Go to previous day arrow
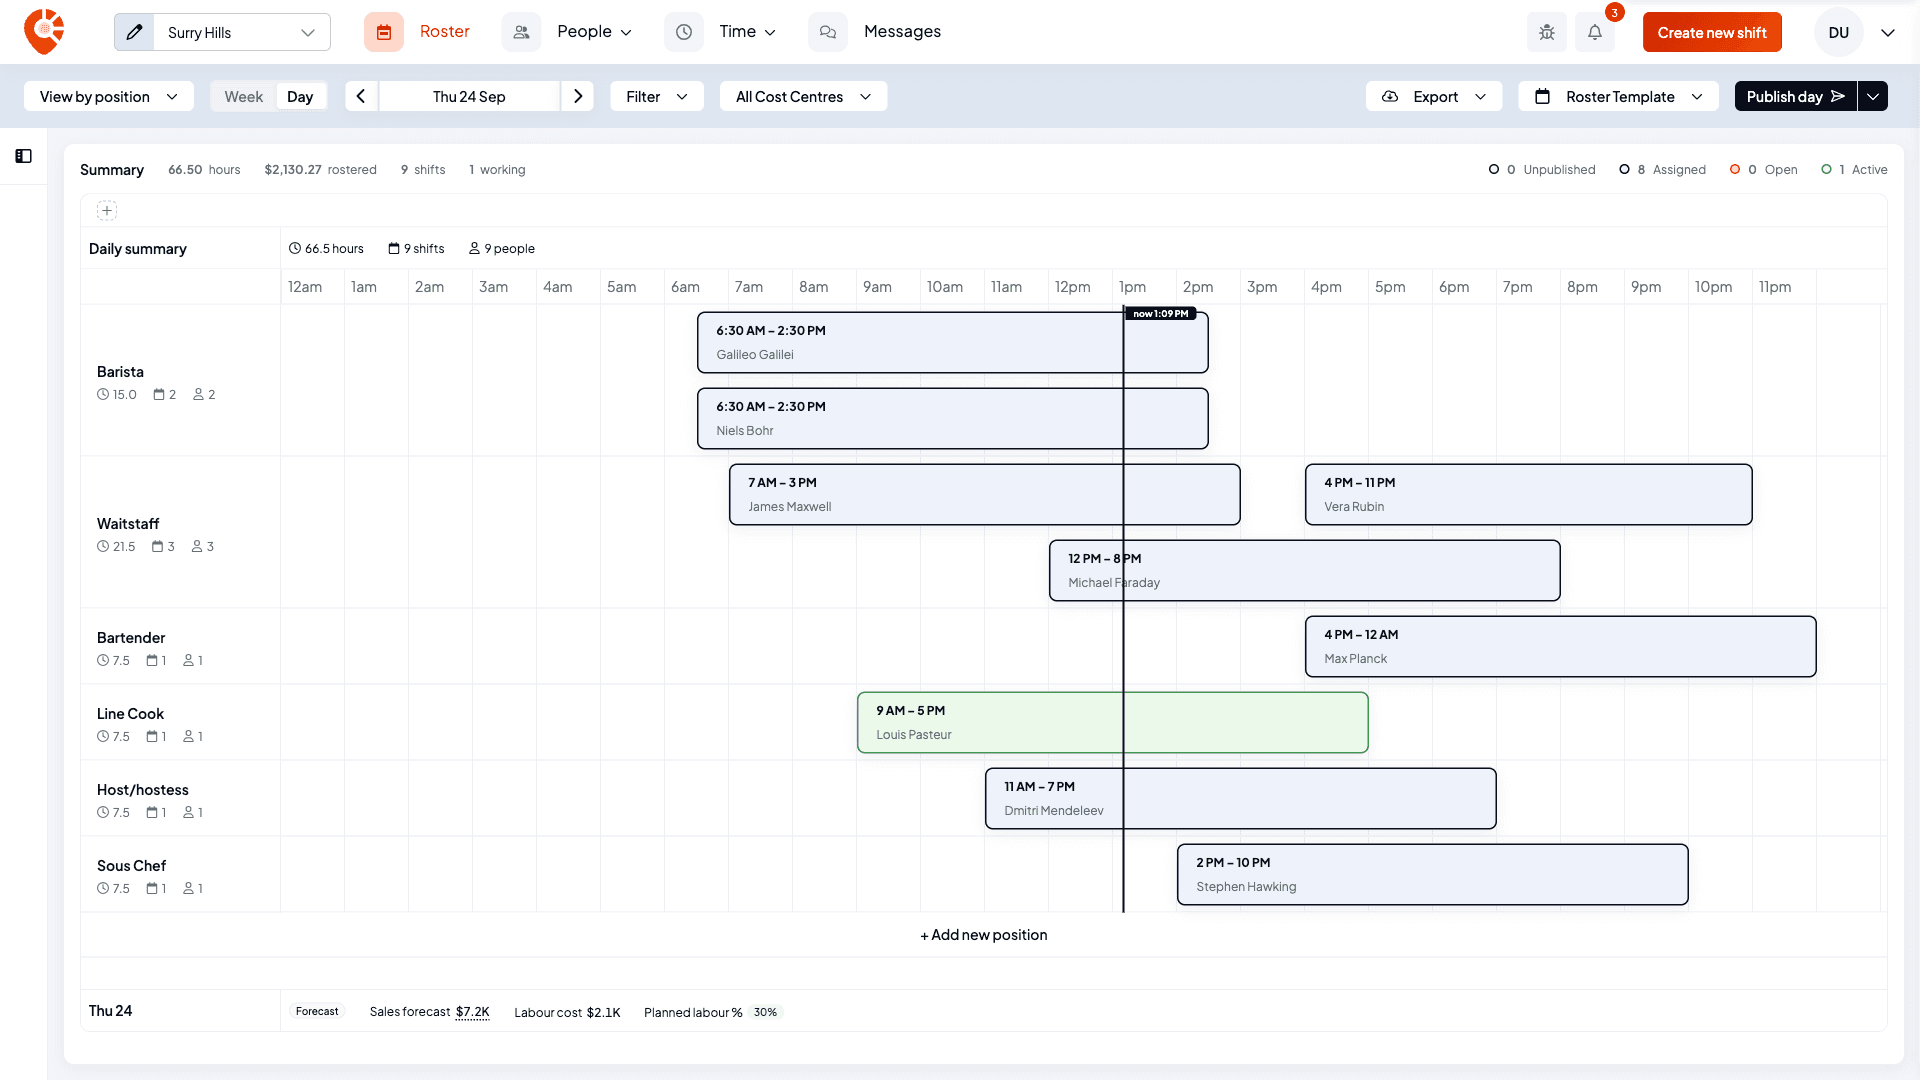Image resolution: width=1920 pixels, height=1080 pixels. 361,96
